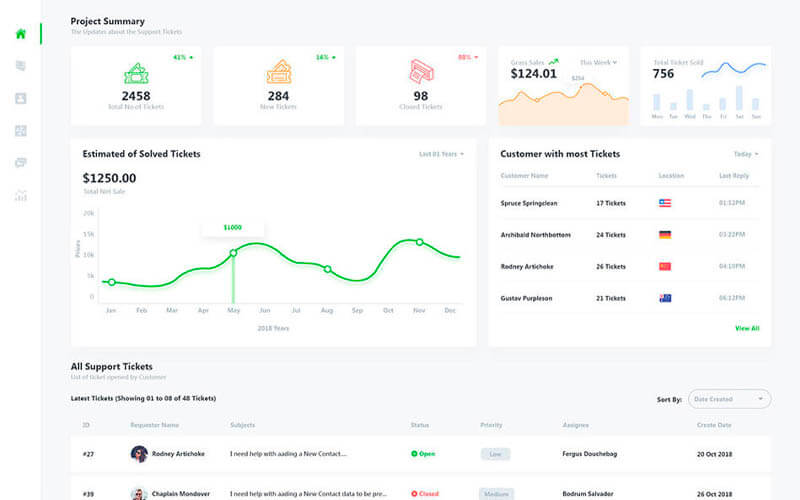The image size is (800, 500).
Task: Click the 26 Tickets cell
Action: [x=611, y=266]
